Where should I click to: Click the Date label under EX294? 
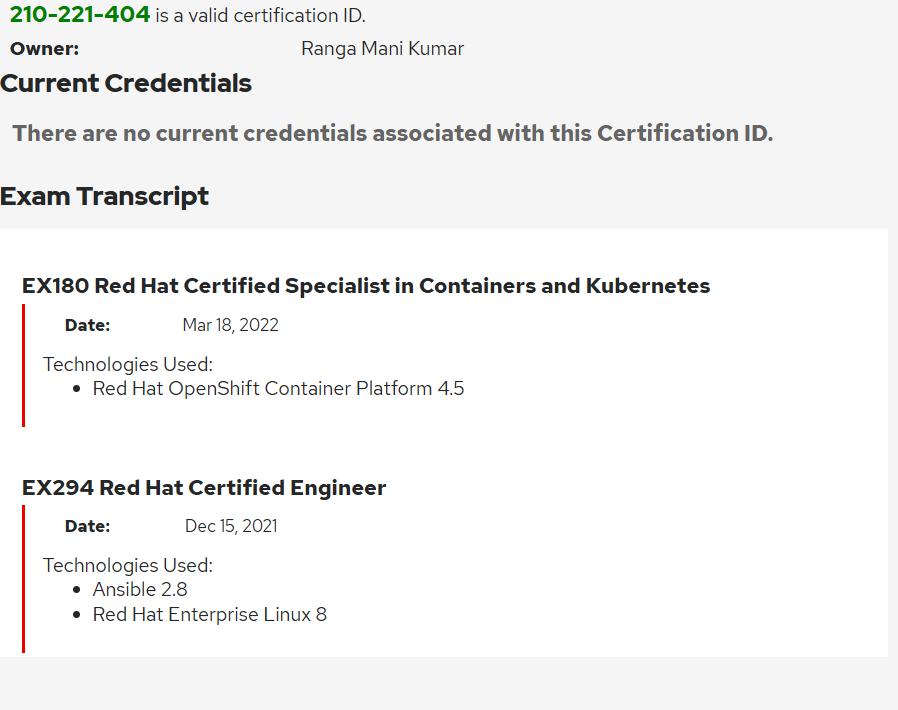88,526
